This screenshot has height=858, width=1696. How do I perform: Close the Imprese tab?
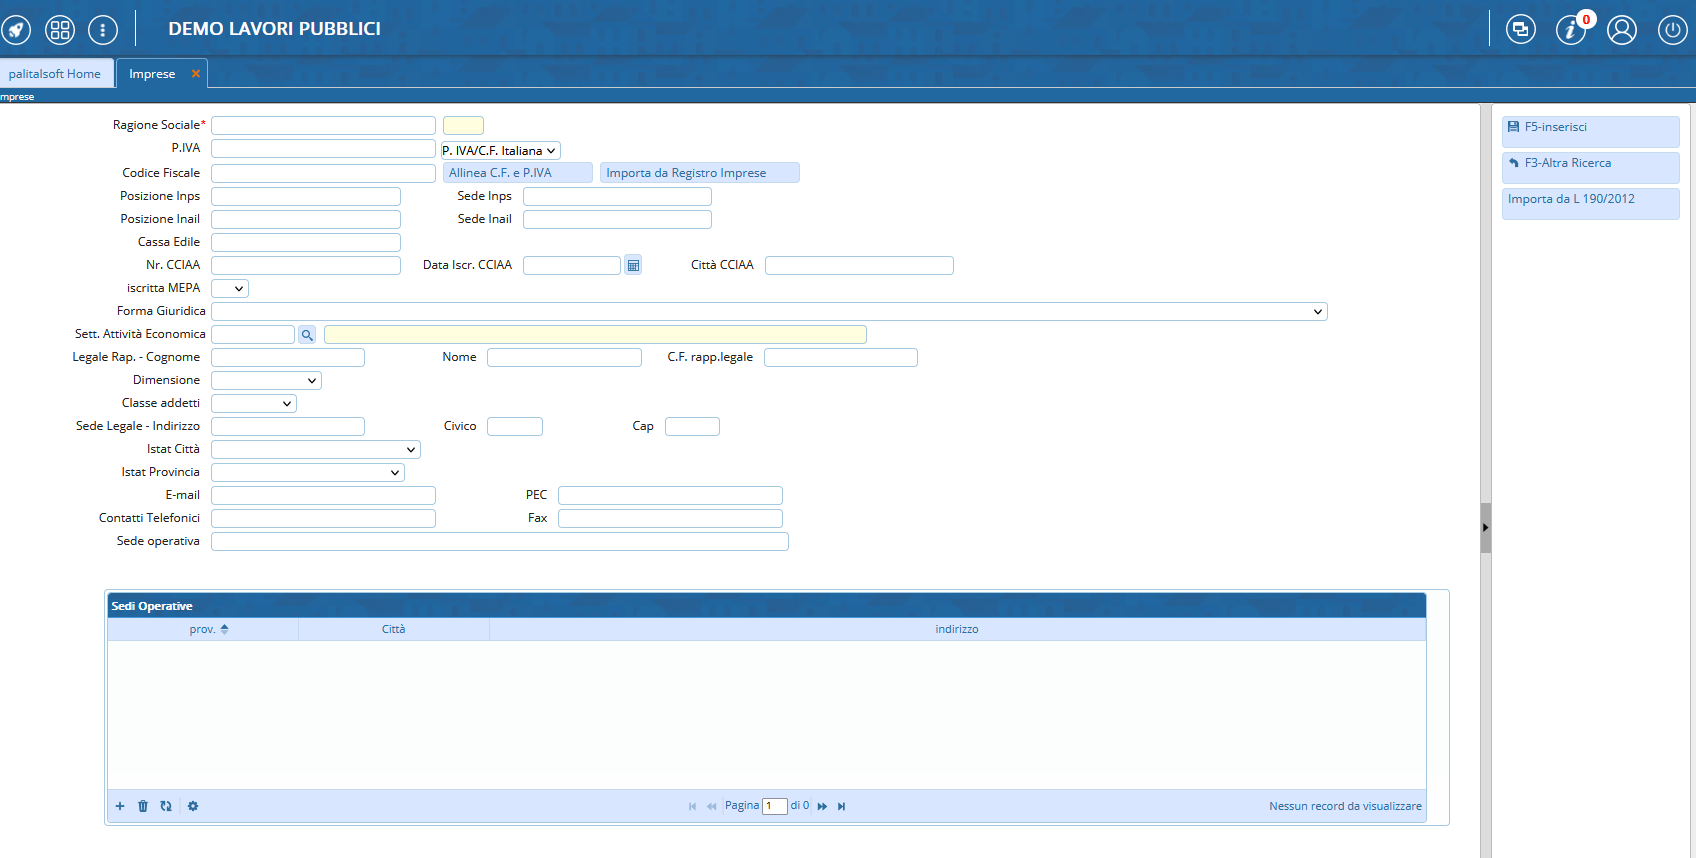point(196,74)
